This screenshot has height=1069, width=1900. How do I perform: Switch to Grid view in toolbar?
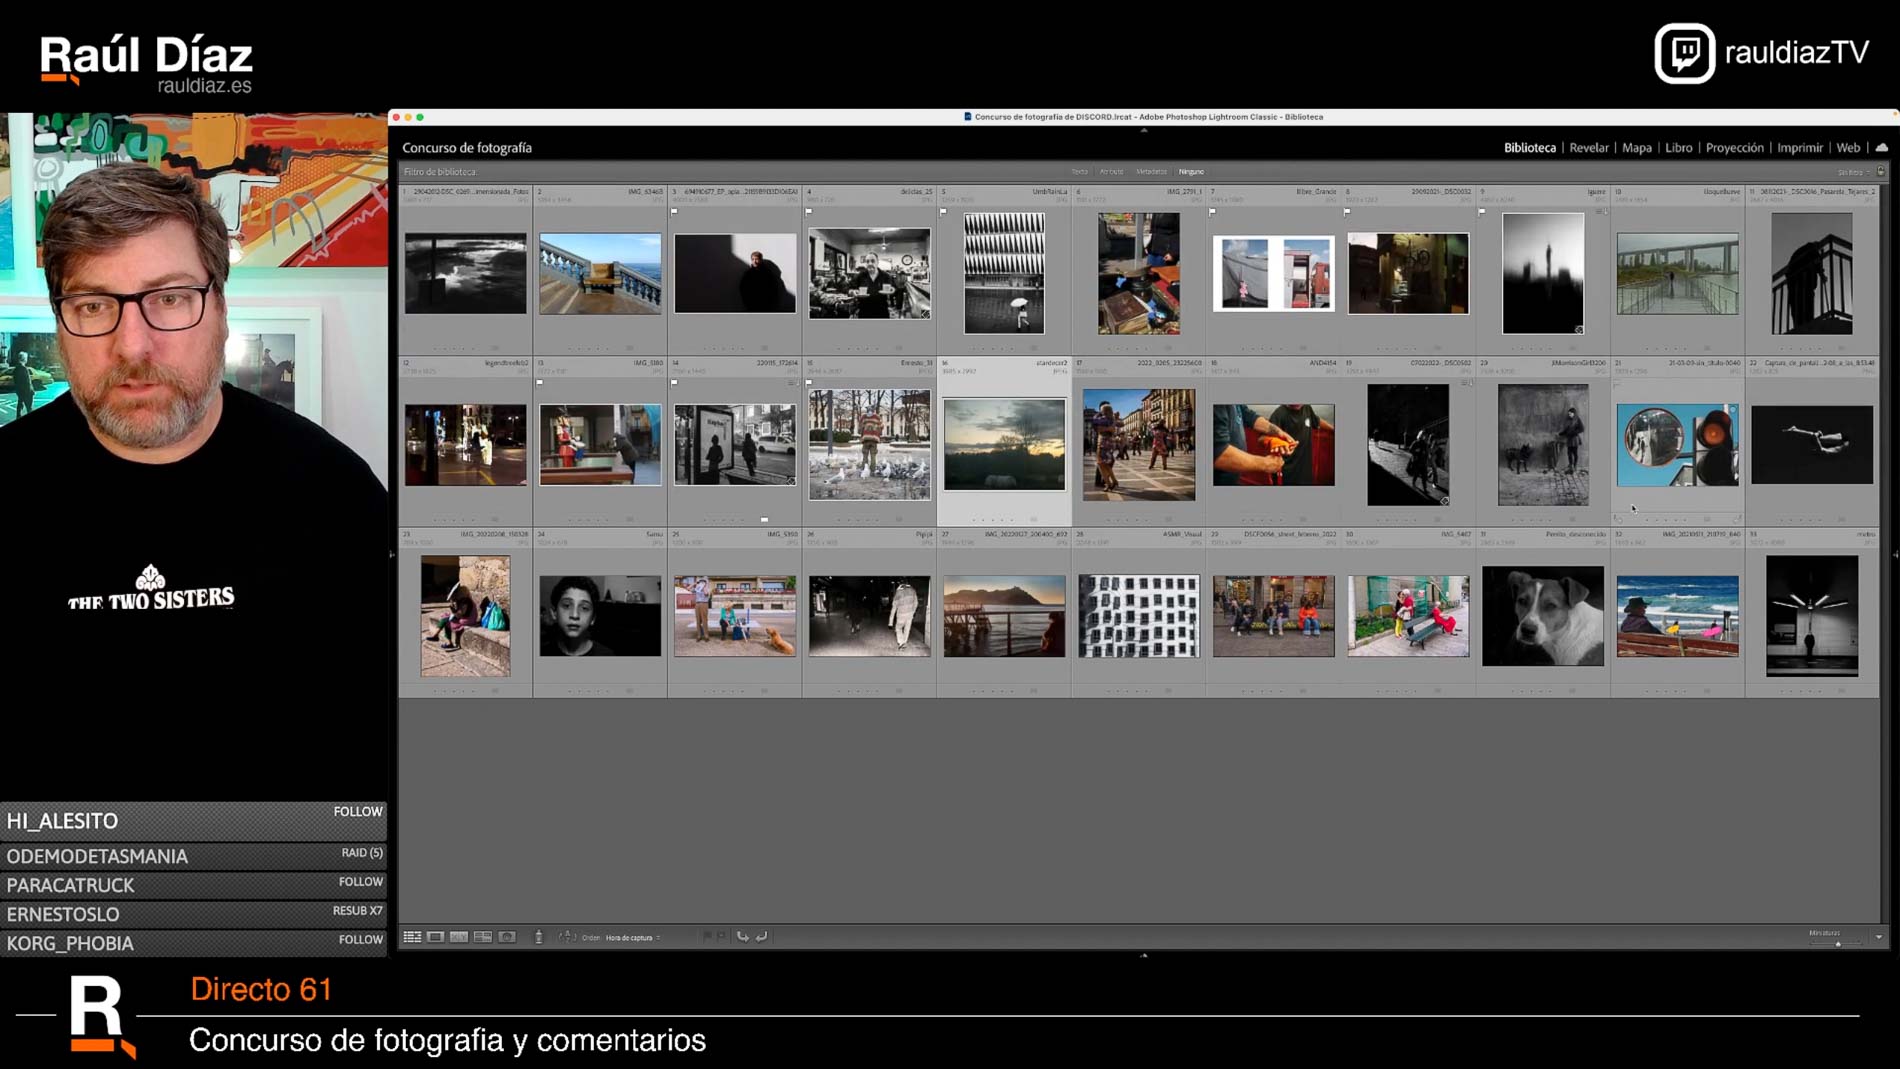412,937
